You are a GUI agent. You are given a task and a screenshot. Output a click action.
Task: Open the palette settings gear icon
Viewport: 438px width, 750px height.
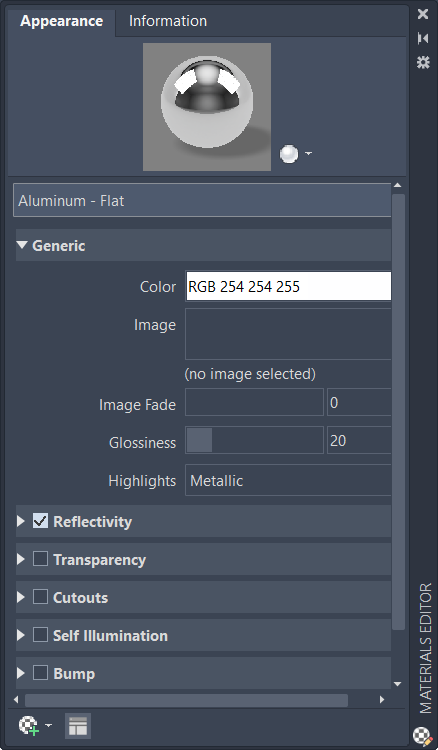click(423, 62)
